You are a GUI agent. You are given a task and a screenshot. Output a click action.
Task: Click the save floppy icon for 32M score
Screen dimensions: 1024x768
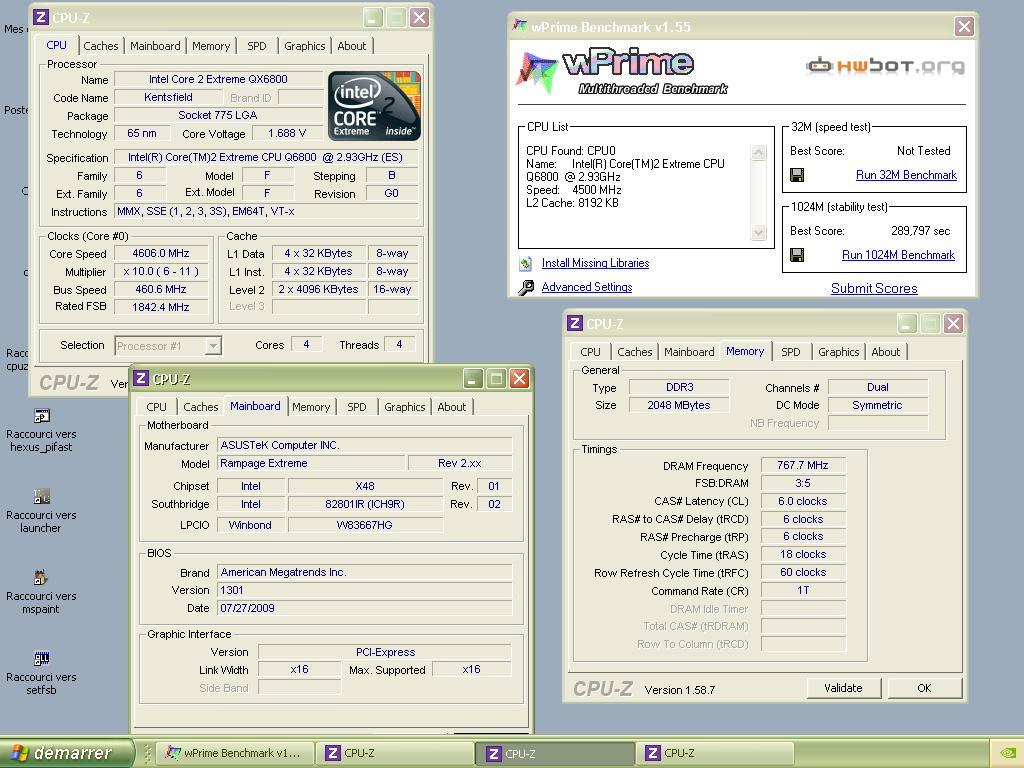(x=797, y=175)
